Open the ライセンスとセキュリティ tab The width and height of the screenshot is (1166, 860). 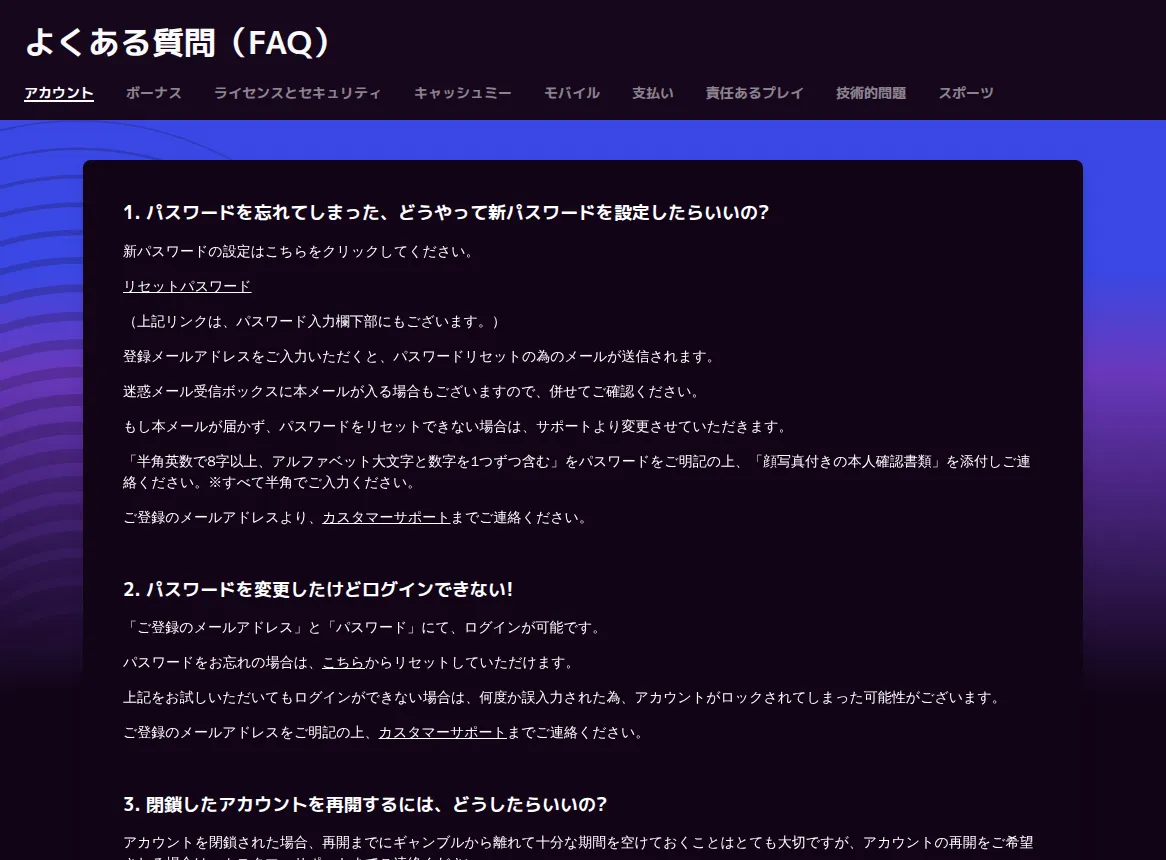[x=297, y=93]
